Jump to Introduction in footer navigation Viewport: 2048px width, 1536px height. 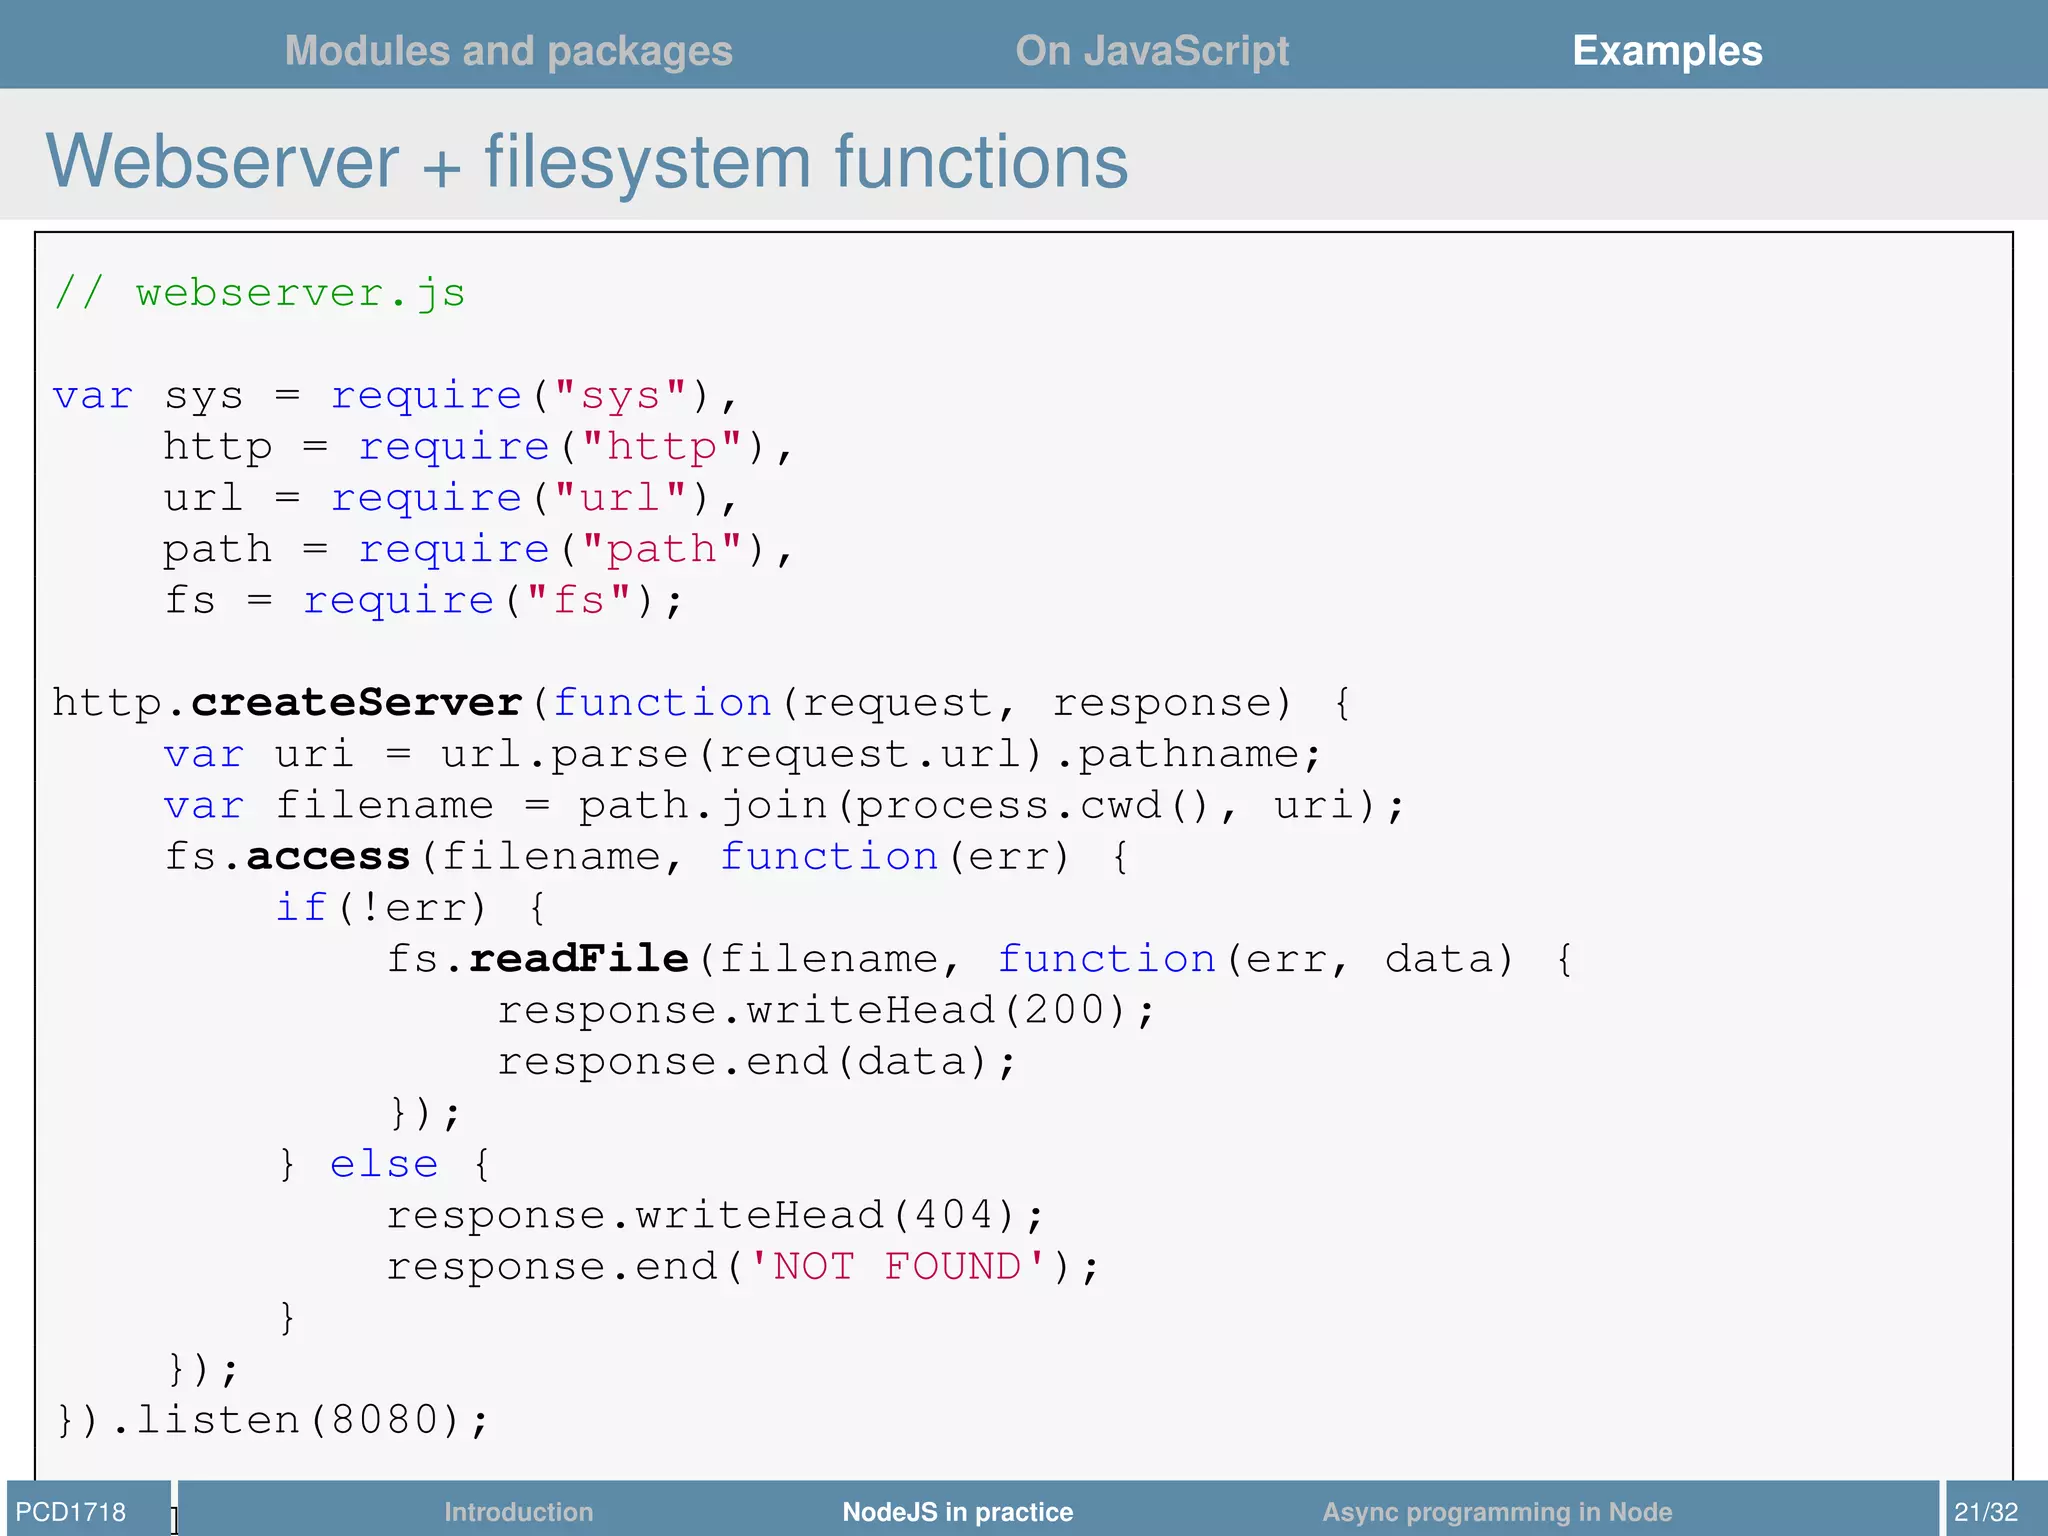coord(518,1511)
